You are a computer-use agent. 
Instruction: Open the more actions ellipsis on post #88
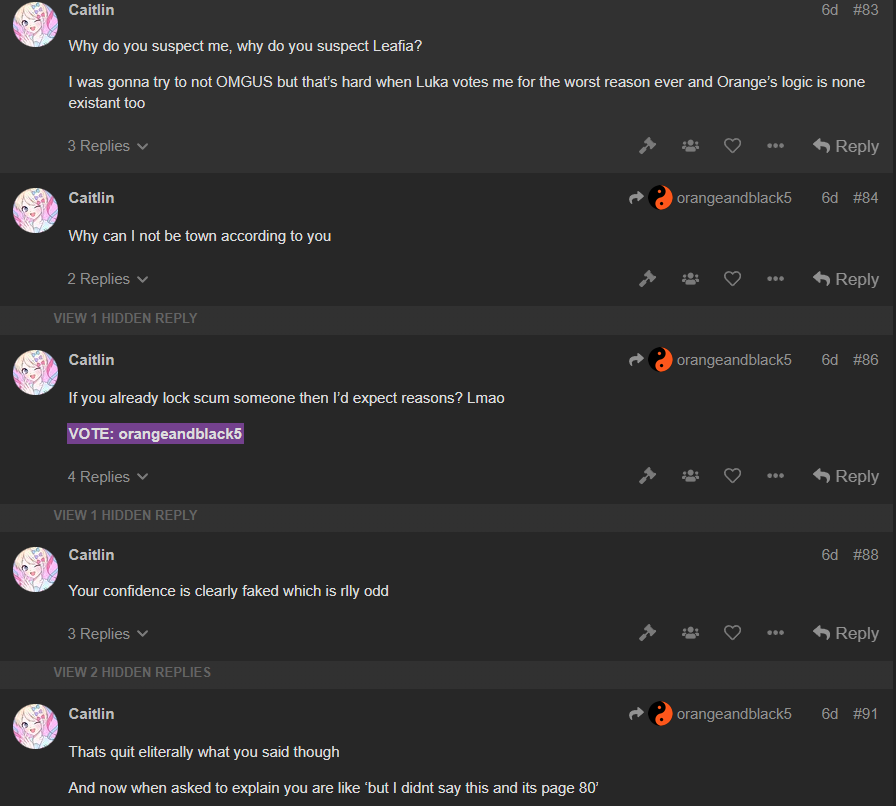point(775,633)
